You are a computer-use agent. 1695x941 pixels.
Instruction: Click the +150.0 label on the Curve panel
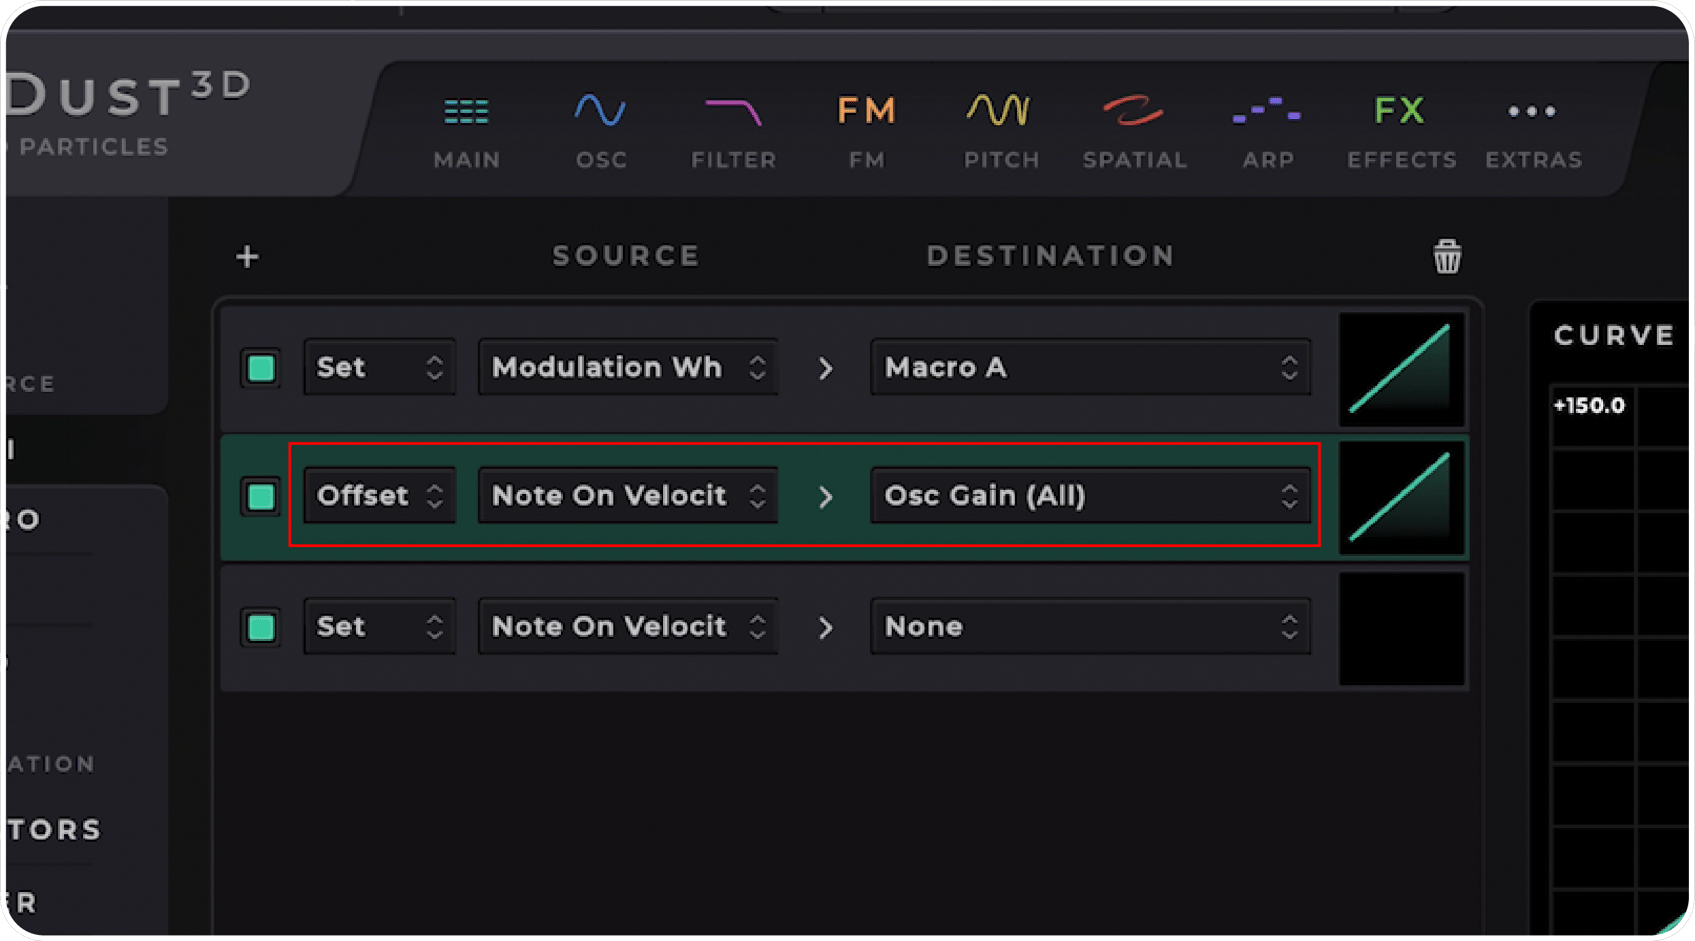click(x=1589, y=405)
